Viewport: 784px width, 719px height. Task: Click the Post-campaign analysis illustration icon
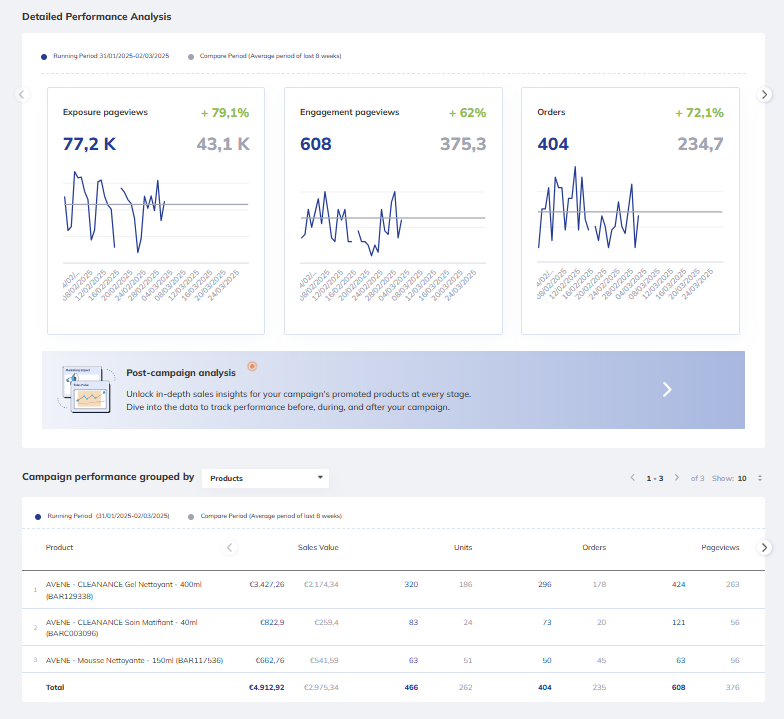[x=83, y=389]
